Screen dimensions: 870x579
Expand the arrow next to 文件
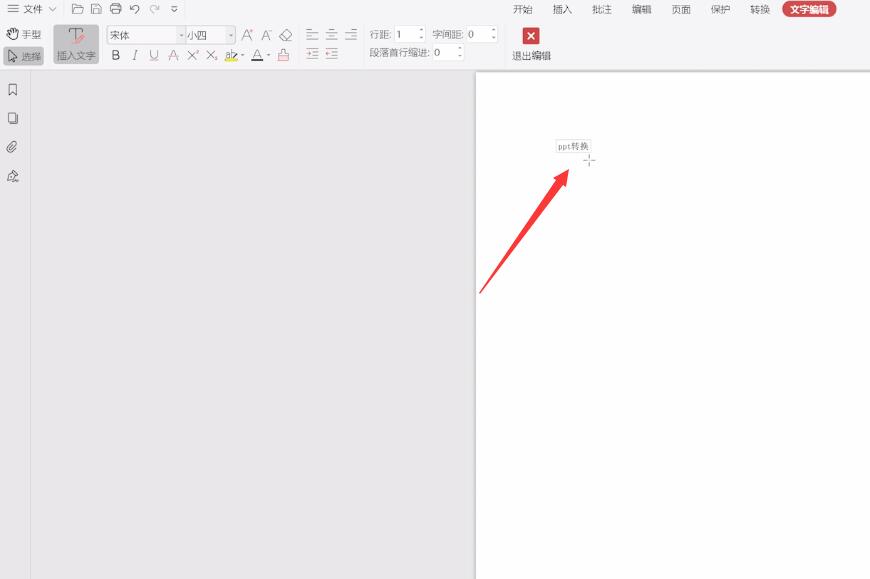[x=53, y=9]
